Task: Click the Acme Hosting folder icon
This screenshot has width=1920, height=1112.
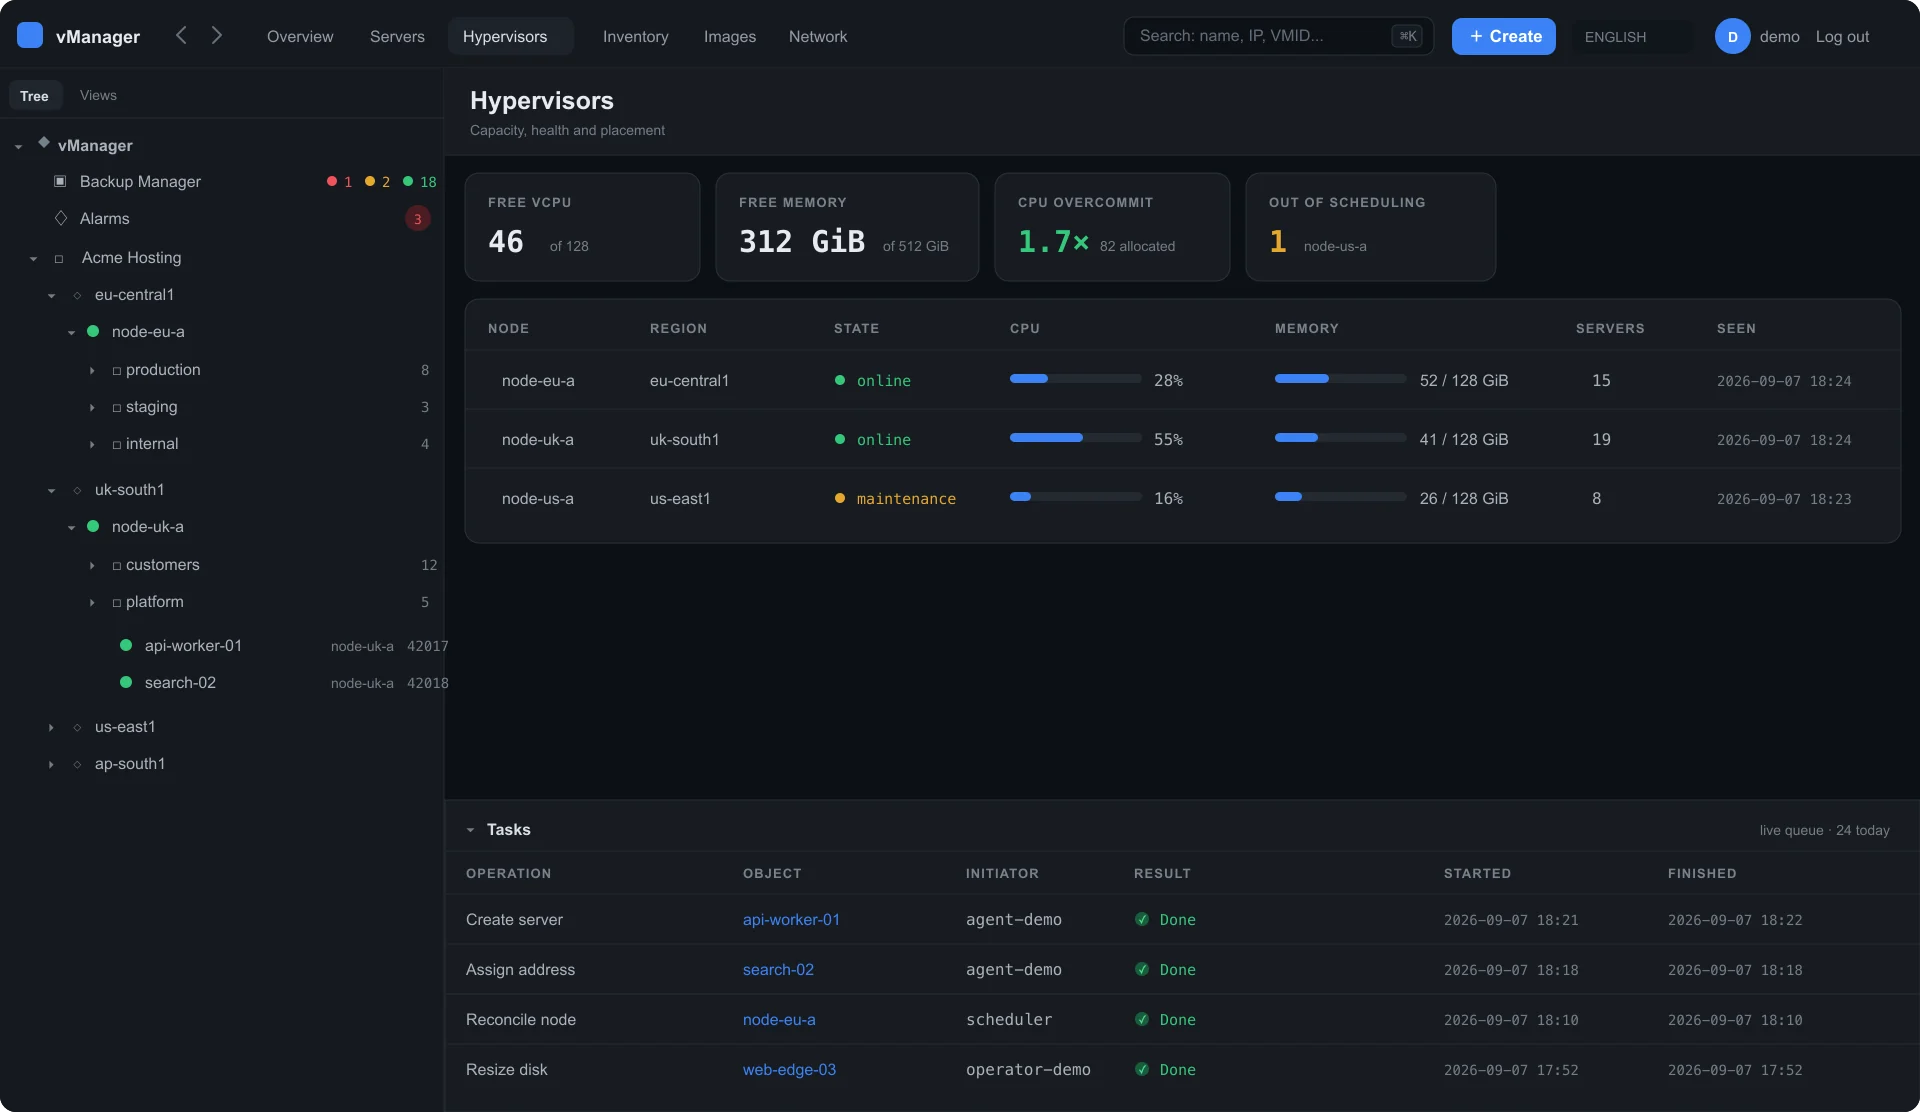Action: click(x=59, y=258)
